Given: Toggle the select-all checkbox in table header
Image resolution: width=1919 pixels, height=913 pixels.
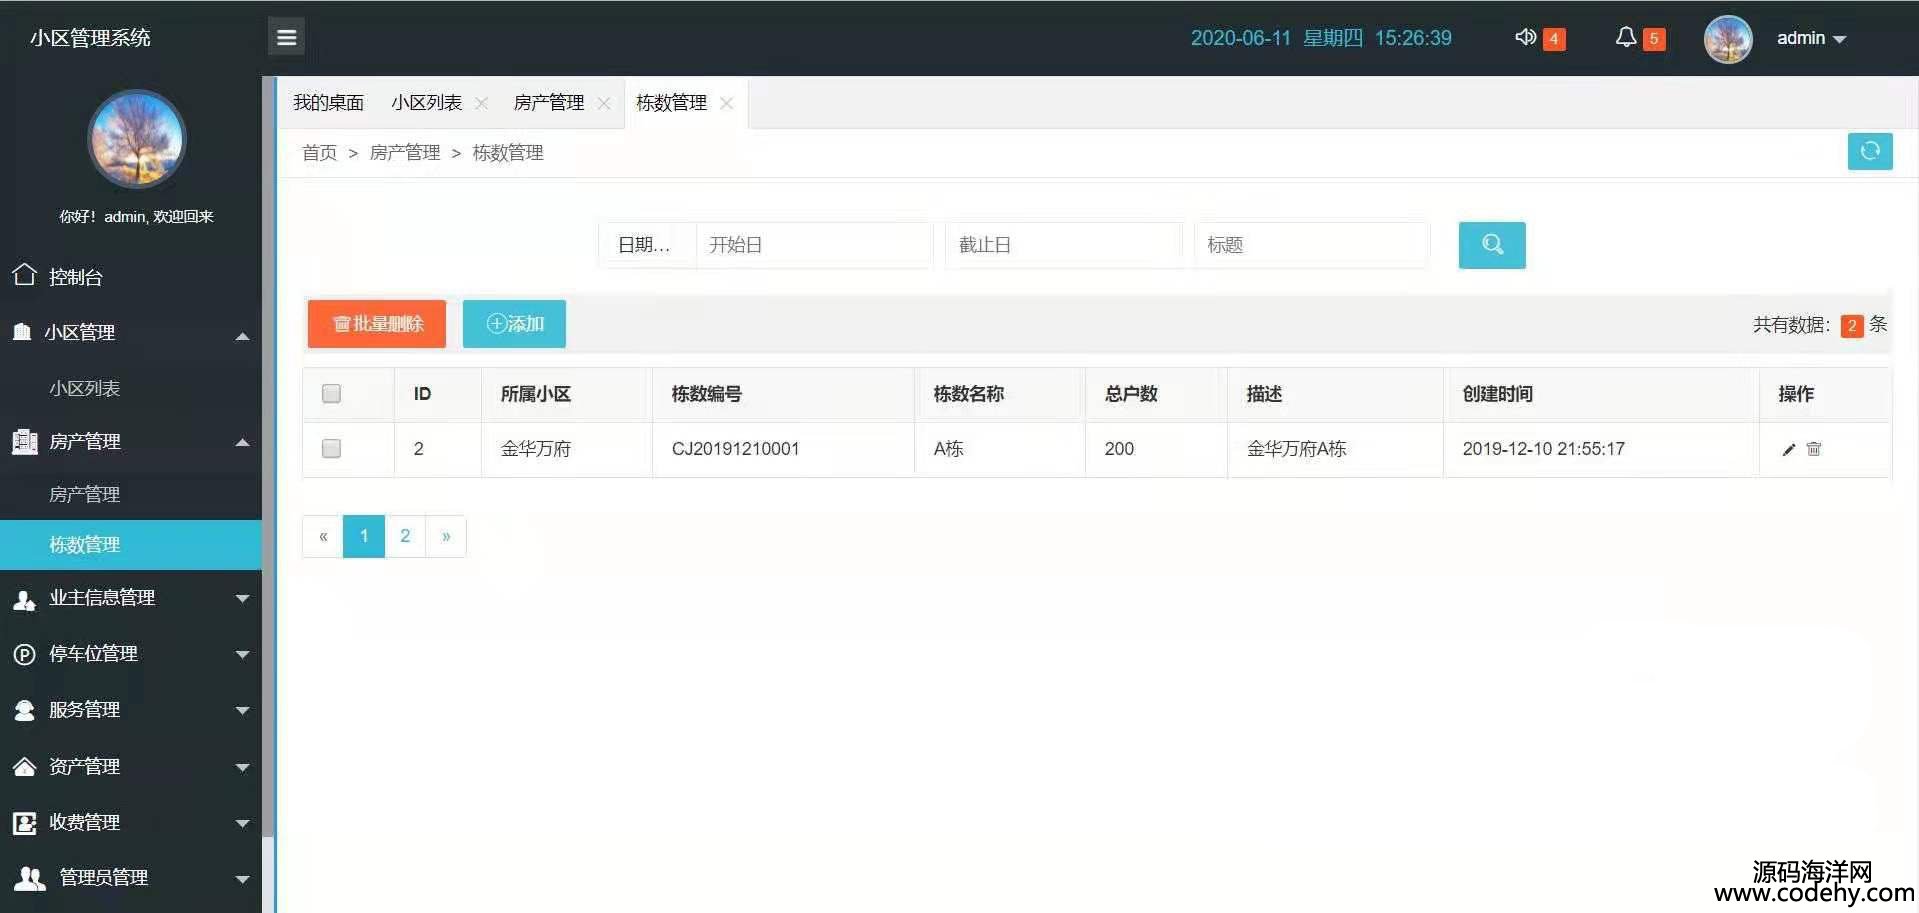Looking at the screenshot, I should pos(331,394).
